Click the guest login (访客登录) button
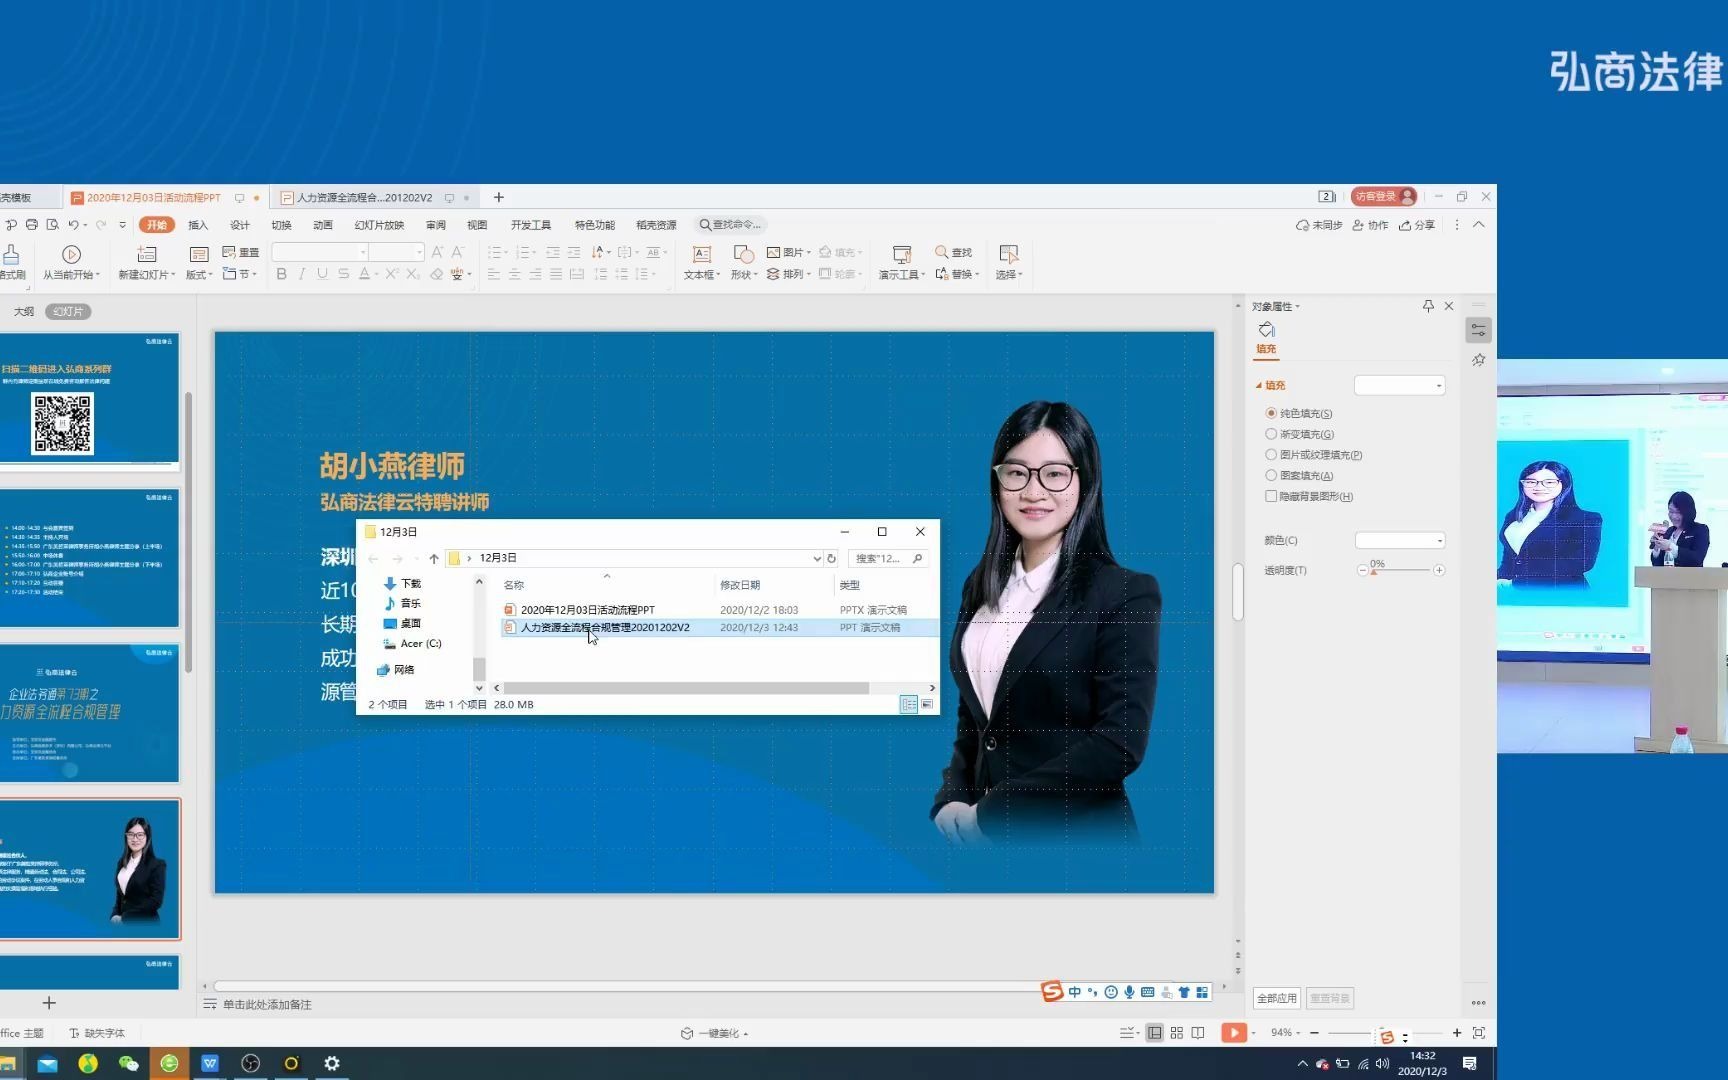This screenshot has height=1080, width=1728. 1384,197
